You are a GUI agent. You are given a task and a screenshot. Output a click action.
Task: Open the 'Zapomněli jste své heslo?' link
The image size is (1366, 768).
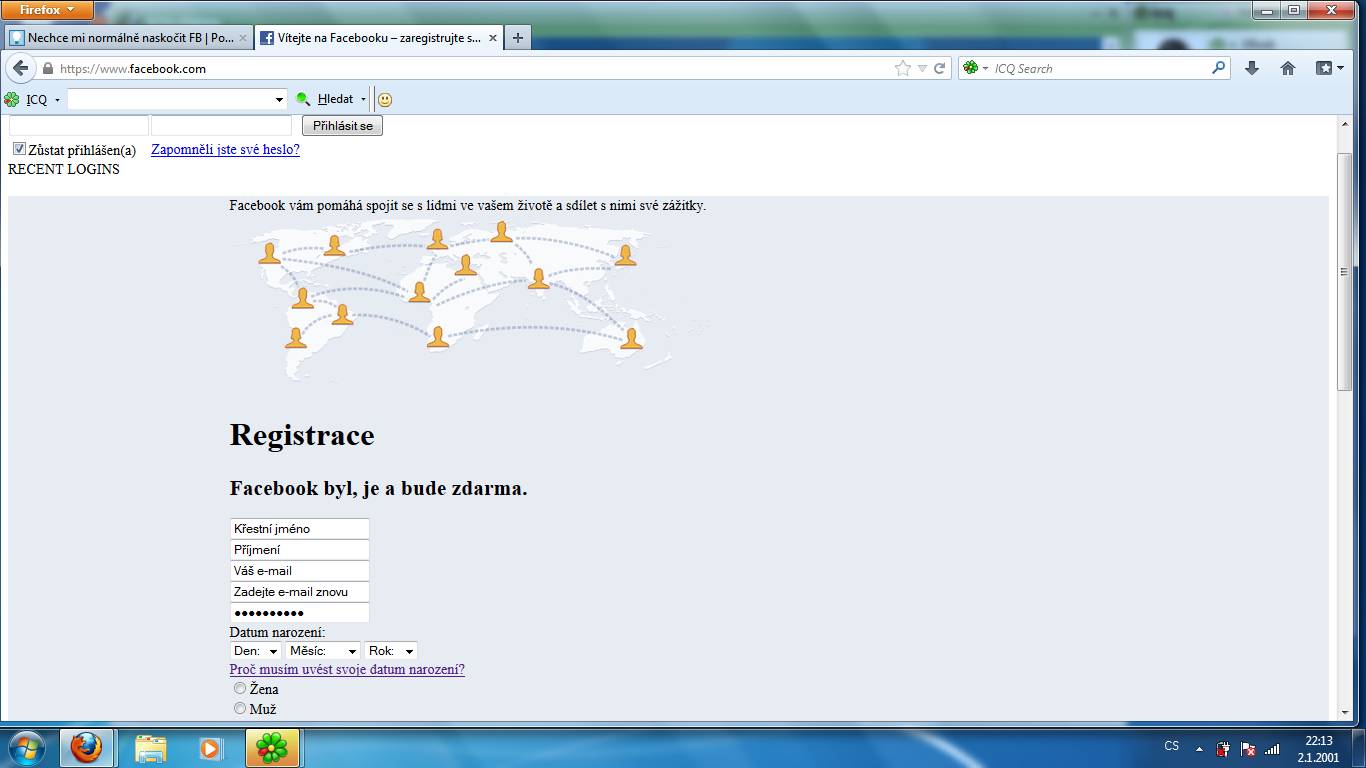tap(225, 149)
